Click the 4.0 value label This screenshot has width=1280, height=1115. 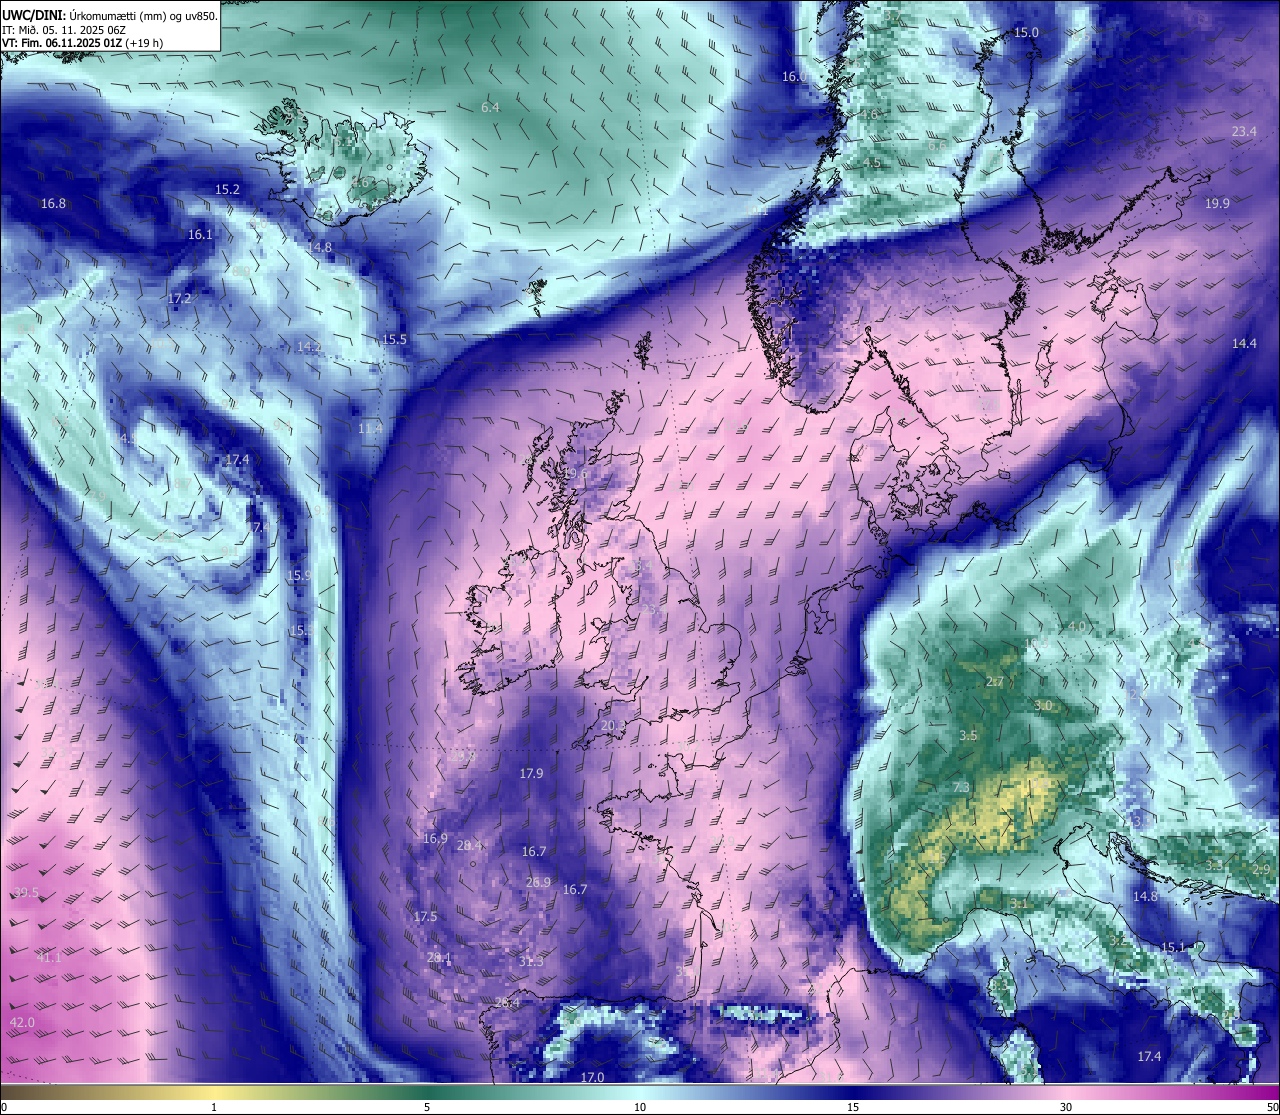(x=1077, y=627)
